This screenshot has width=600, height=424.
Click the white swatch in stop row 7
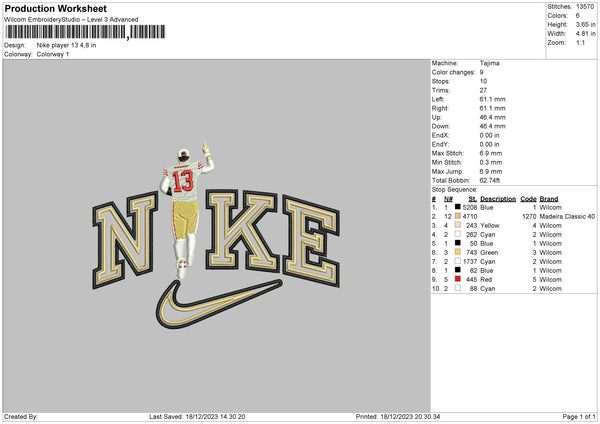coord(458,261)
